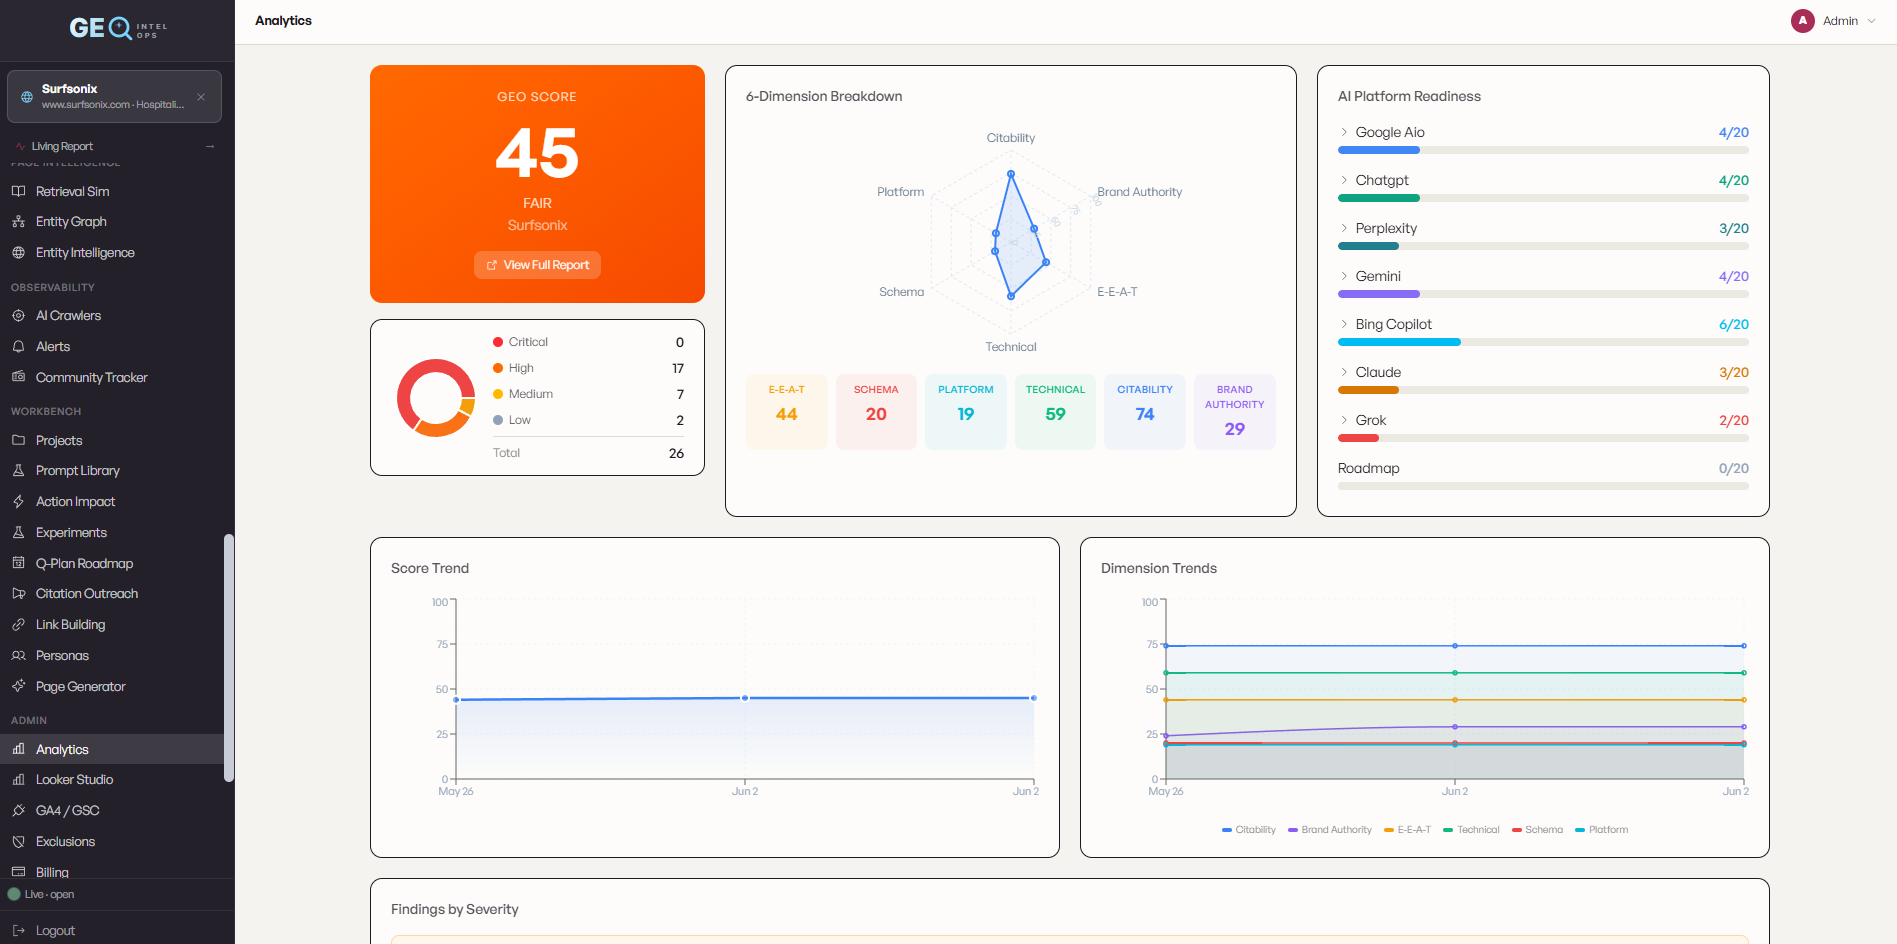The image size is (1897, 944).
Task: Click the arrow next to Living Report
Action: point(210,146)
